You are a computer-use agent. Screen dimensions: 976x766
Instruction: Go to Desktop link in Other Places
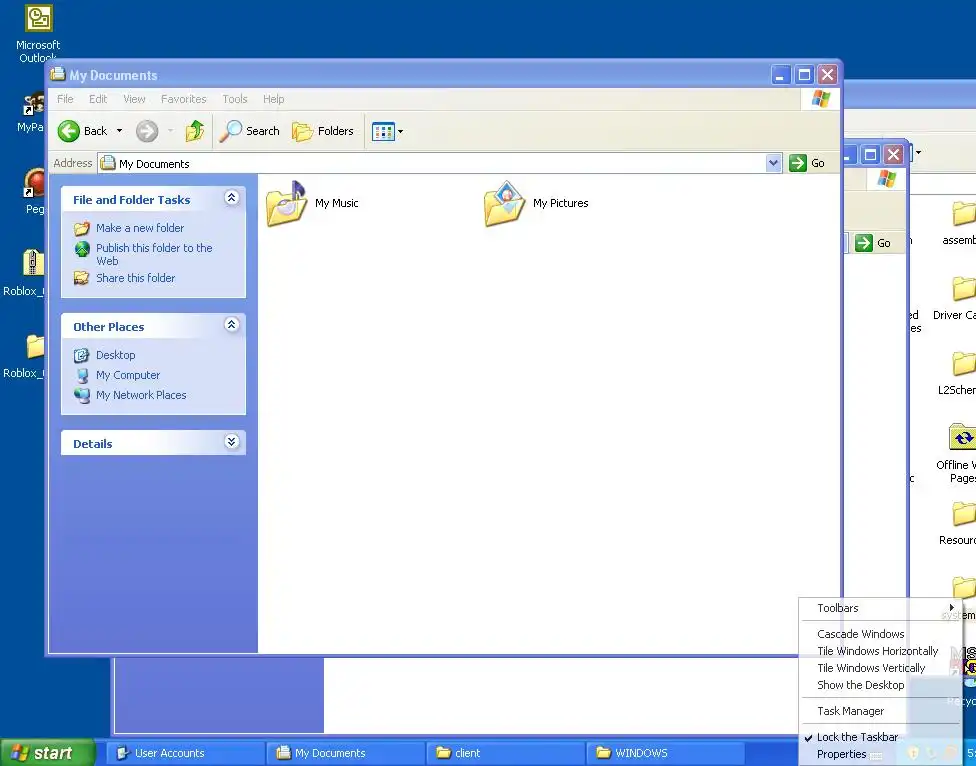(x=115, y=355)
